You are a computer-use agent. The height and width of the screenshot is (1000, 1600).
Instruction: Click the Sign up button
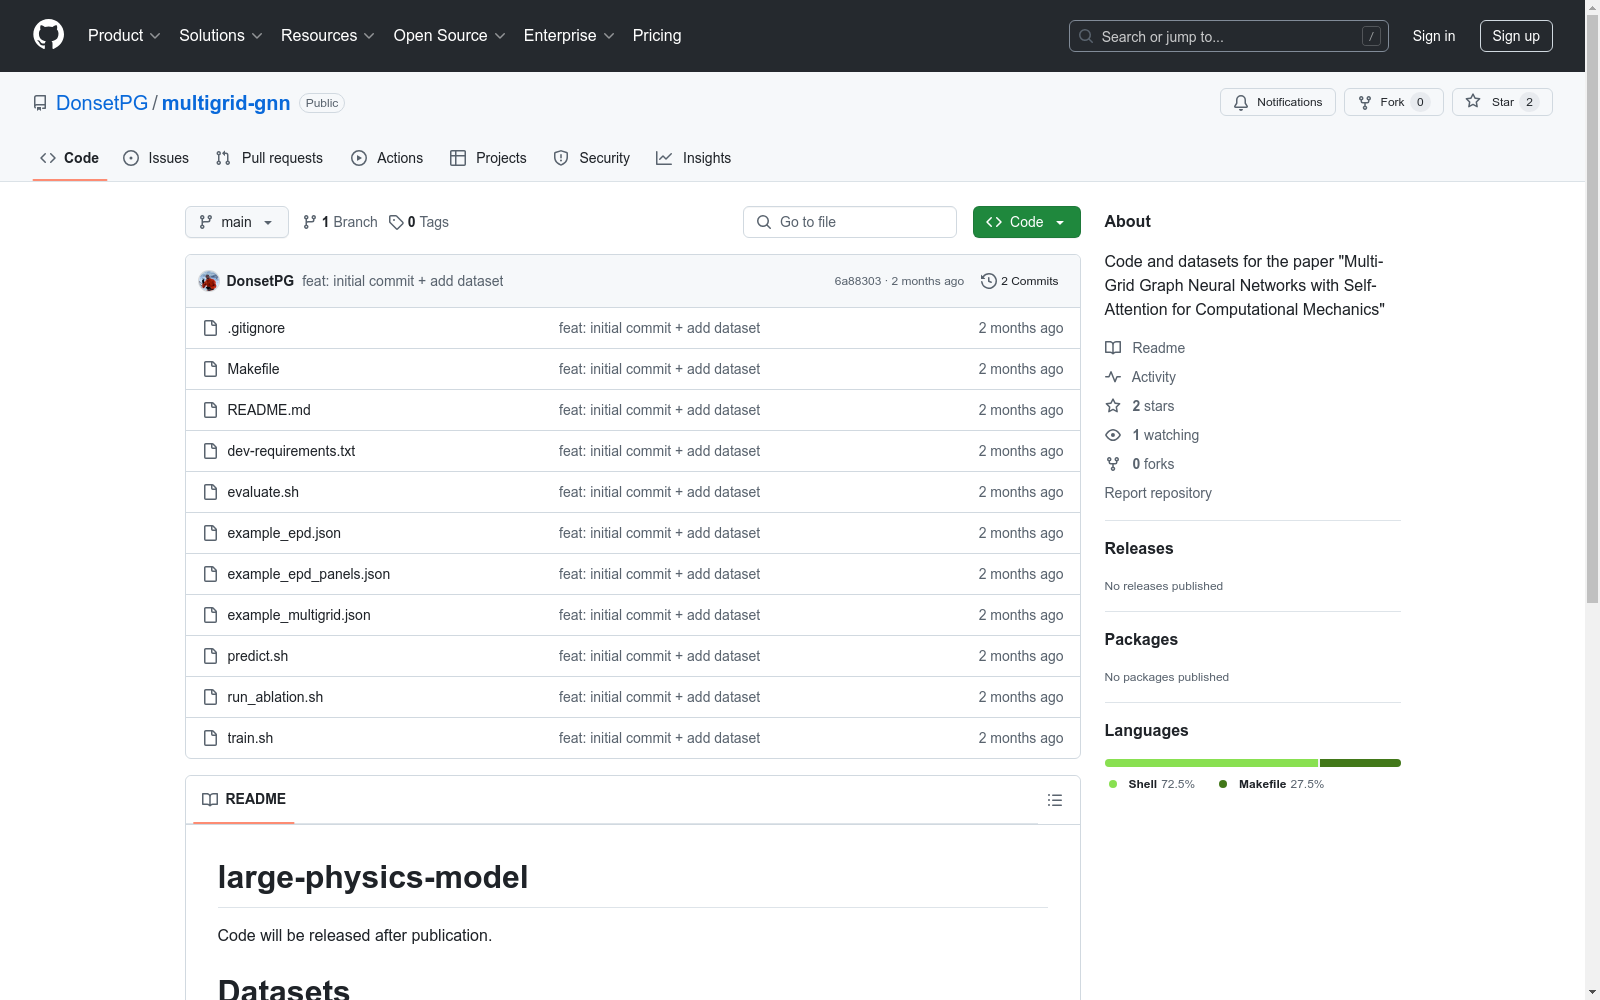[1516, 36]
